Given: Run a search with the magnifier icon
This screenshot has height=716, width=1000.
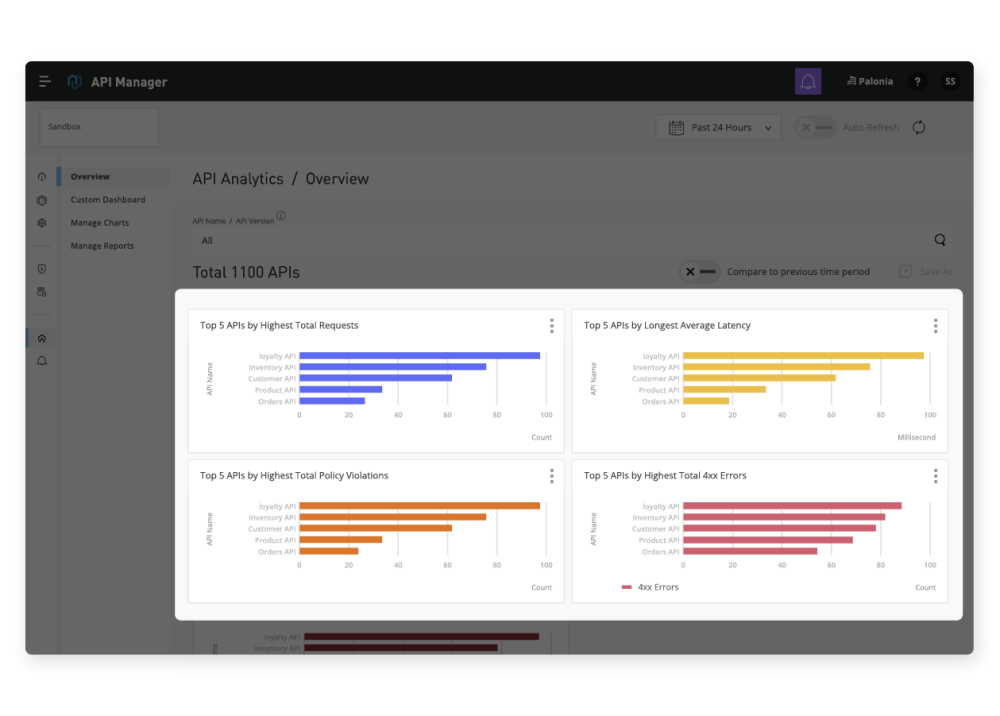Looking at the screenshot, I should [939, 240].
